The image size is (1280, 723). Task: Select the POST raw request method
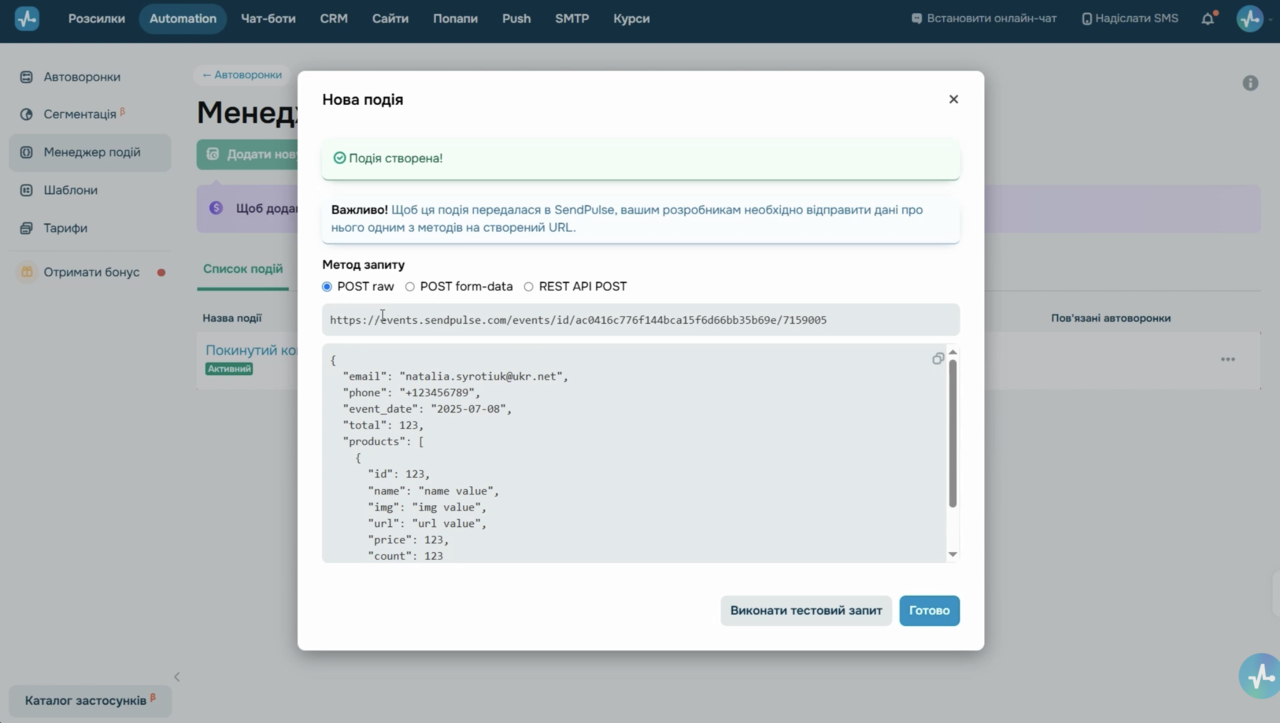click(x=327, y=286)
